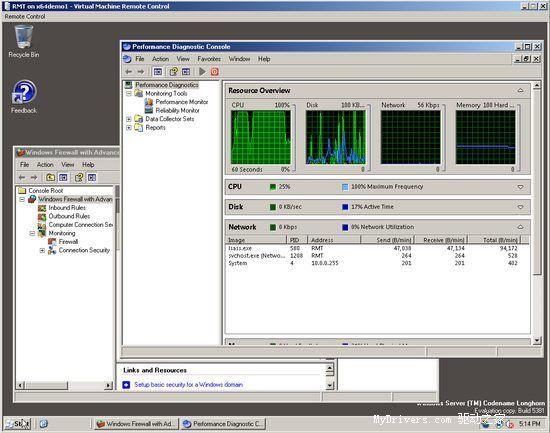The width and height of the screenshot is (550, 433).
Task: Click Forward arrow in Windows Firewall toolbar
Action: pyautogui.click(x=34, y=178)
